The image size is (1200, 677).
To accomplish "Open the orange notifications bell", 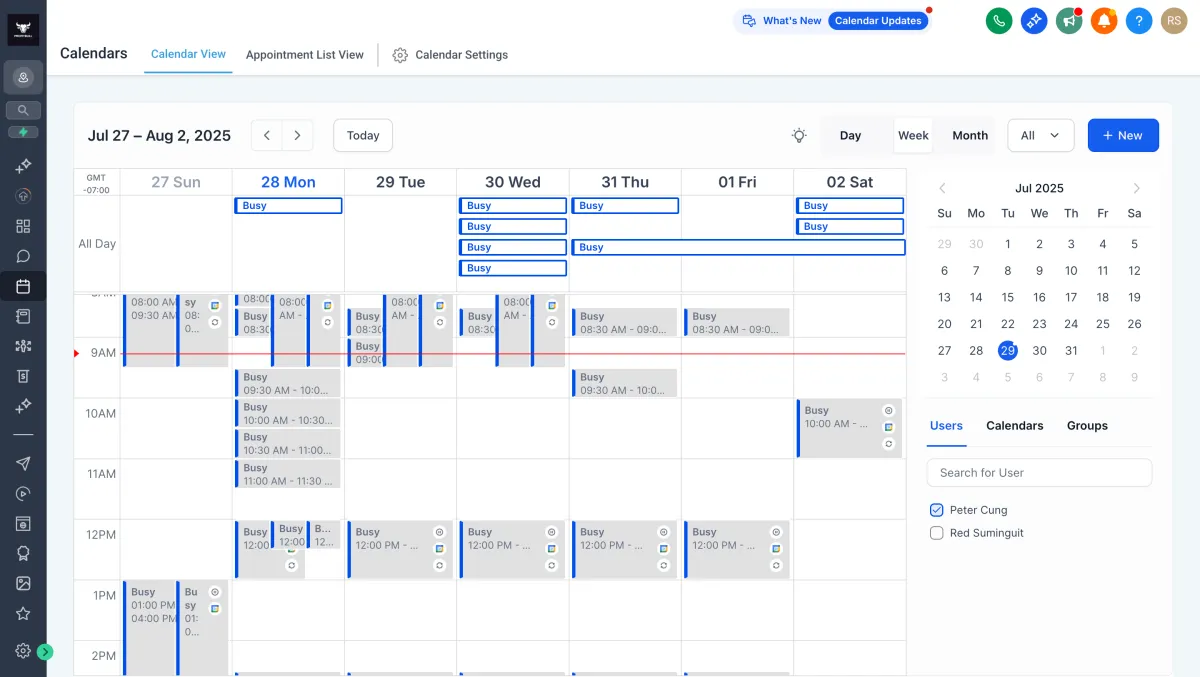I will [1104, 21].
